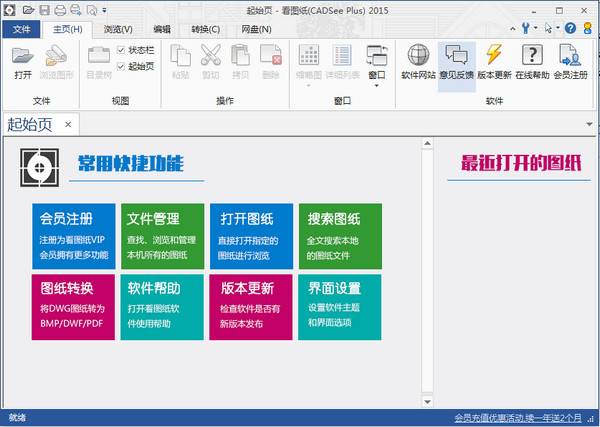Viewport: 600px width, 427px height.
Task: Expand the tab list dropdown arrow at right
Action: pos(589,124)
